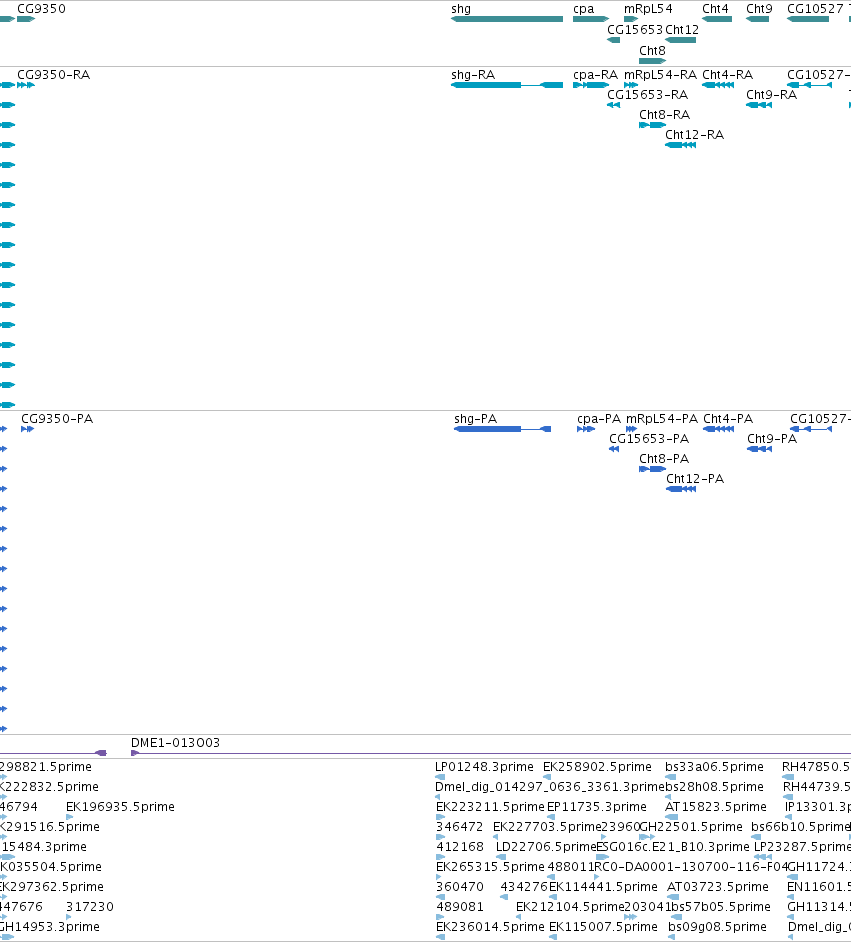Click the cpa-PA protein label

click(x=599, y=419)
